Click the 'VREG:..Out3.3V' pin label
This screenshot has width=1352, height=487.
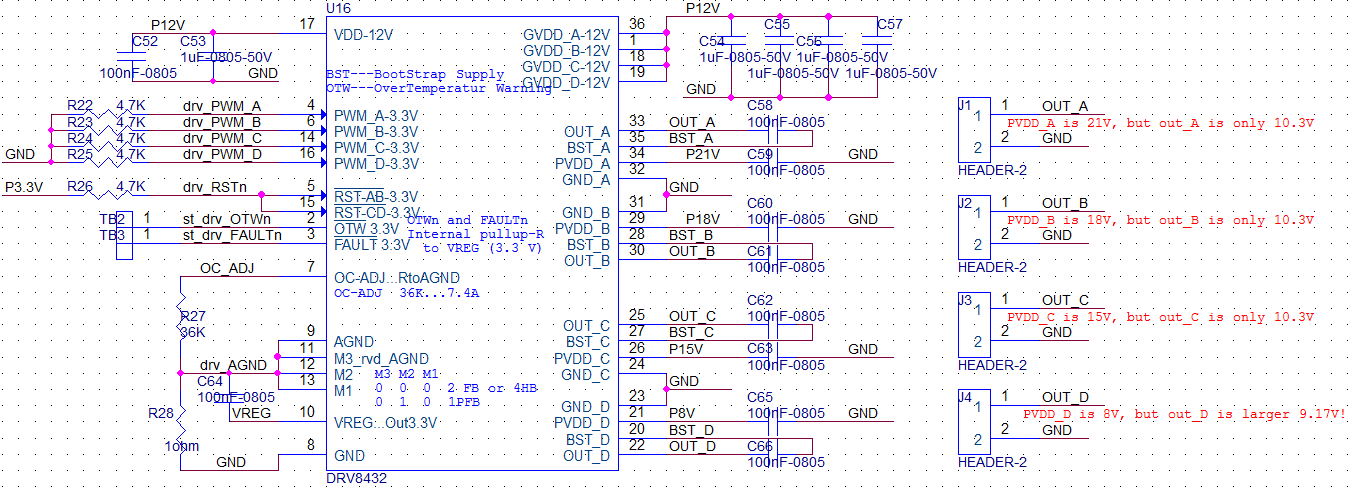pos(386,422)
